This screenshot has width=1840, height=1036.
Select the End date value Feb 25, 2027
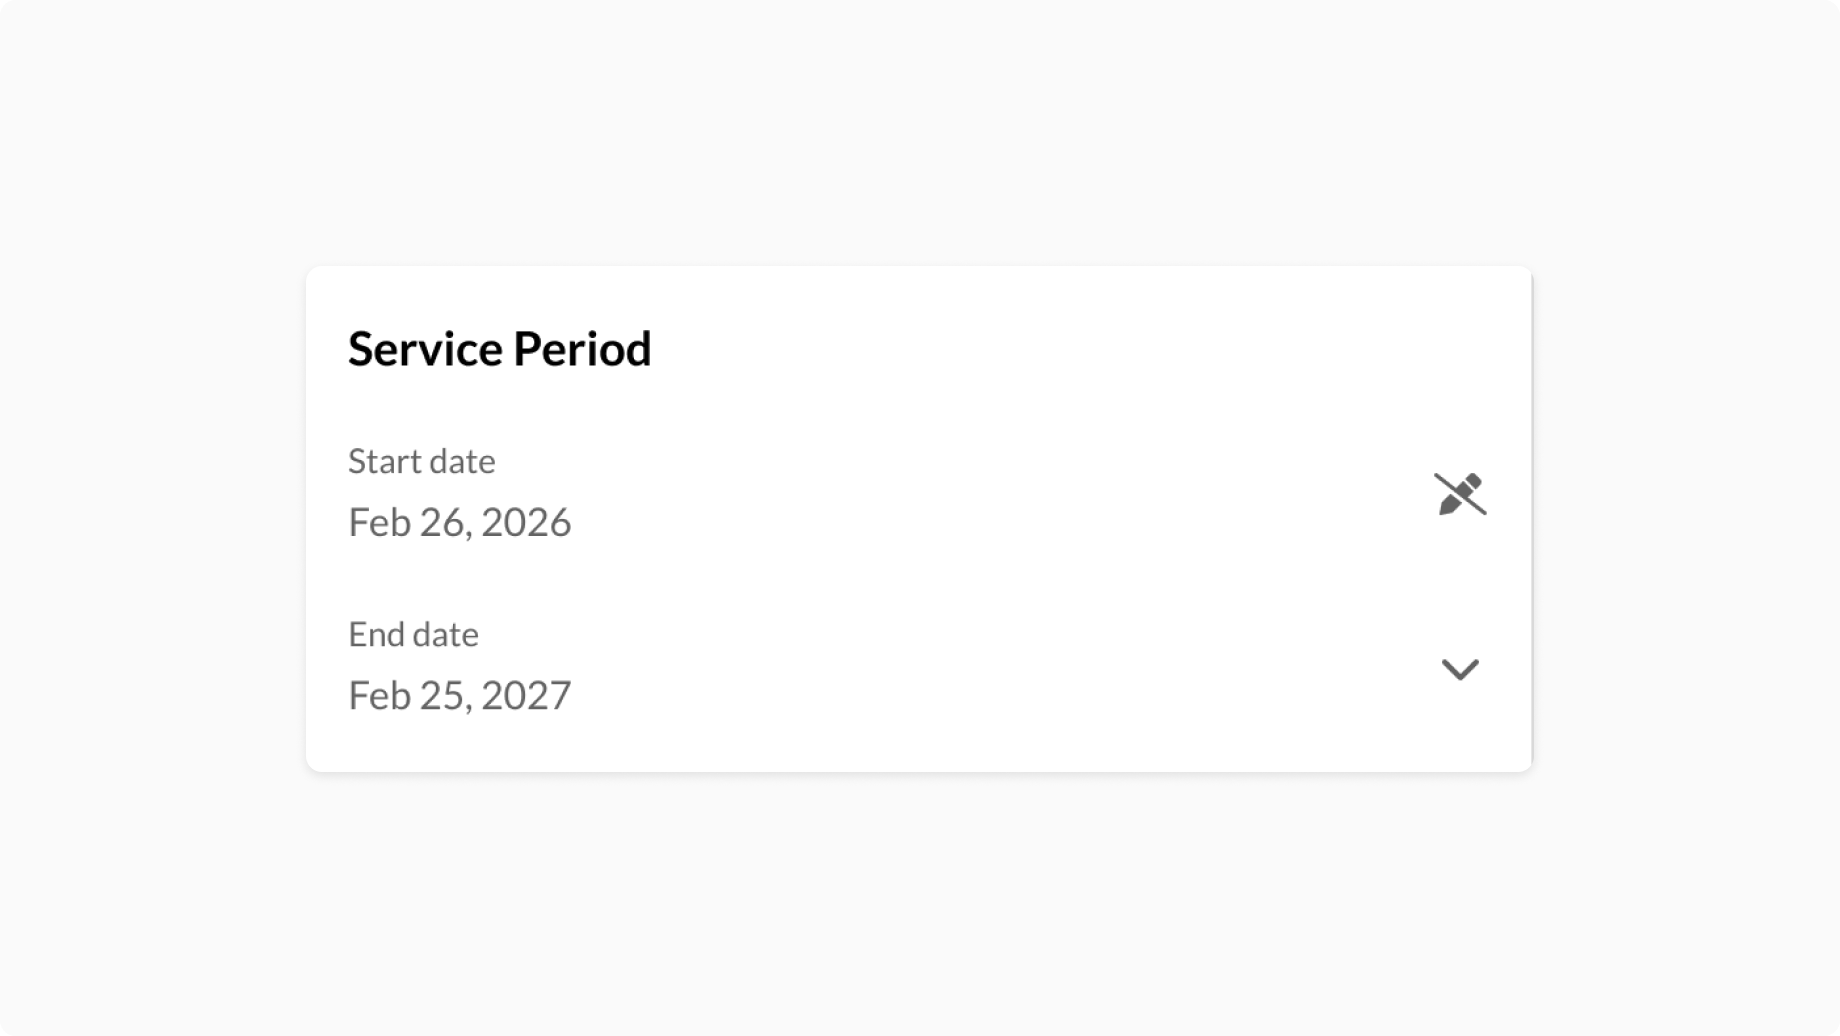(459, 695)
